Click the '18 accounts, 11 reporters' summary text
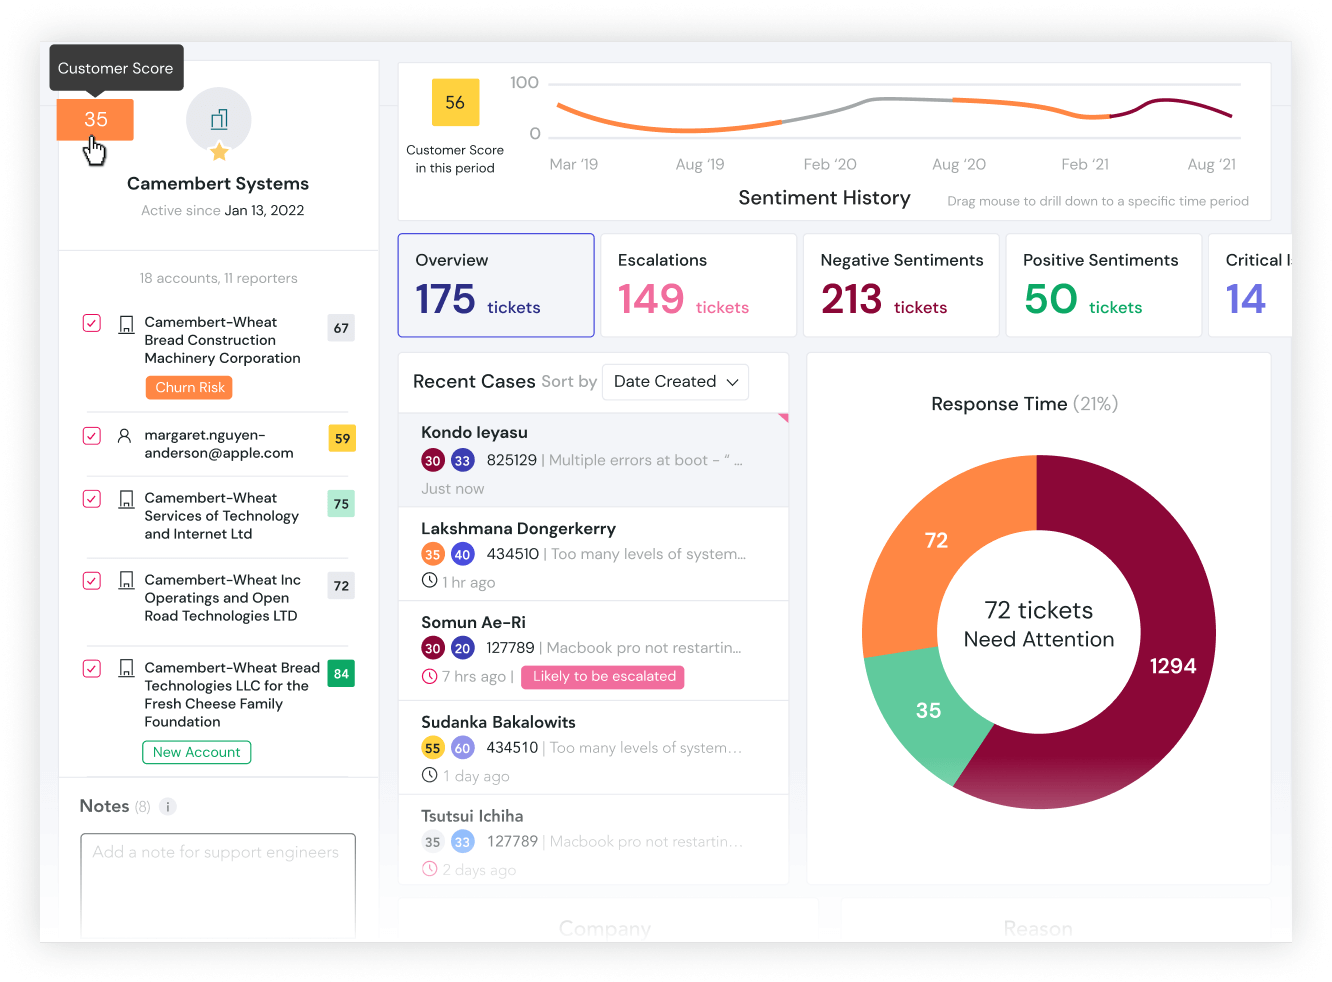This screenshot has width=1332, height=982. tap(218, 279)
